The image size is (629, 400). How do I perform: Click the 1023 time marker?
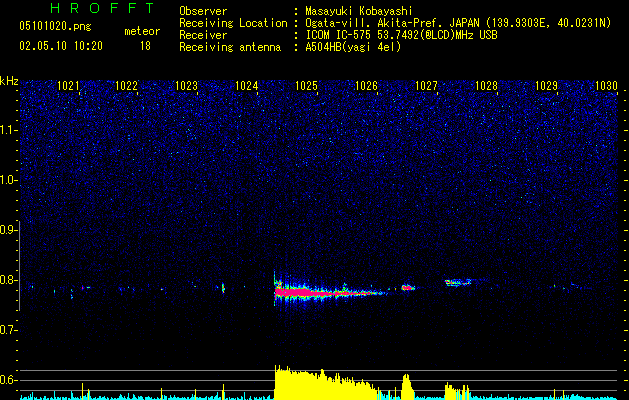tap(187, 86)
